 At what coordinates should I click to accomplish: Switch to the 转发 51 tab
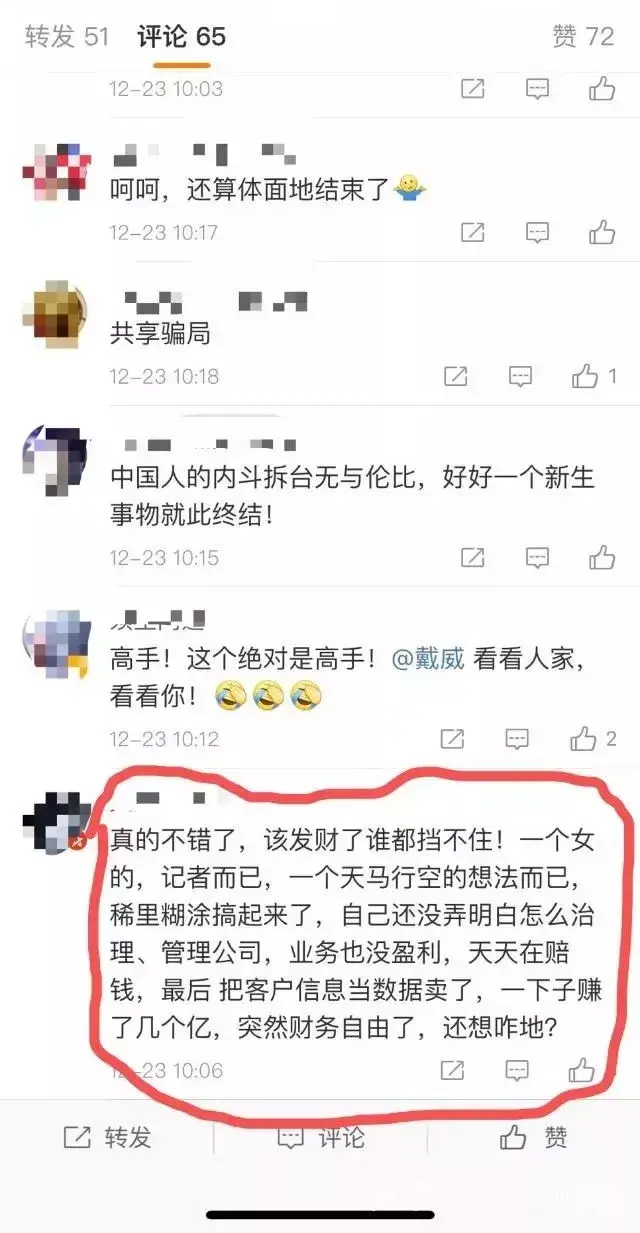66,37
